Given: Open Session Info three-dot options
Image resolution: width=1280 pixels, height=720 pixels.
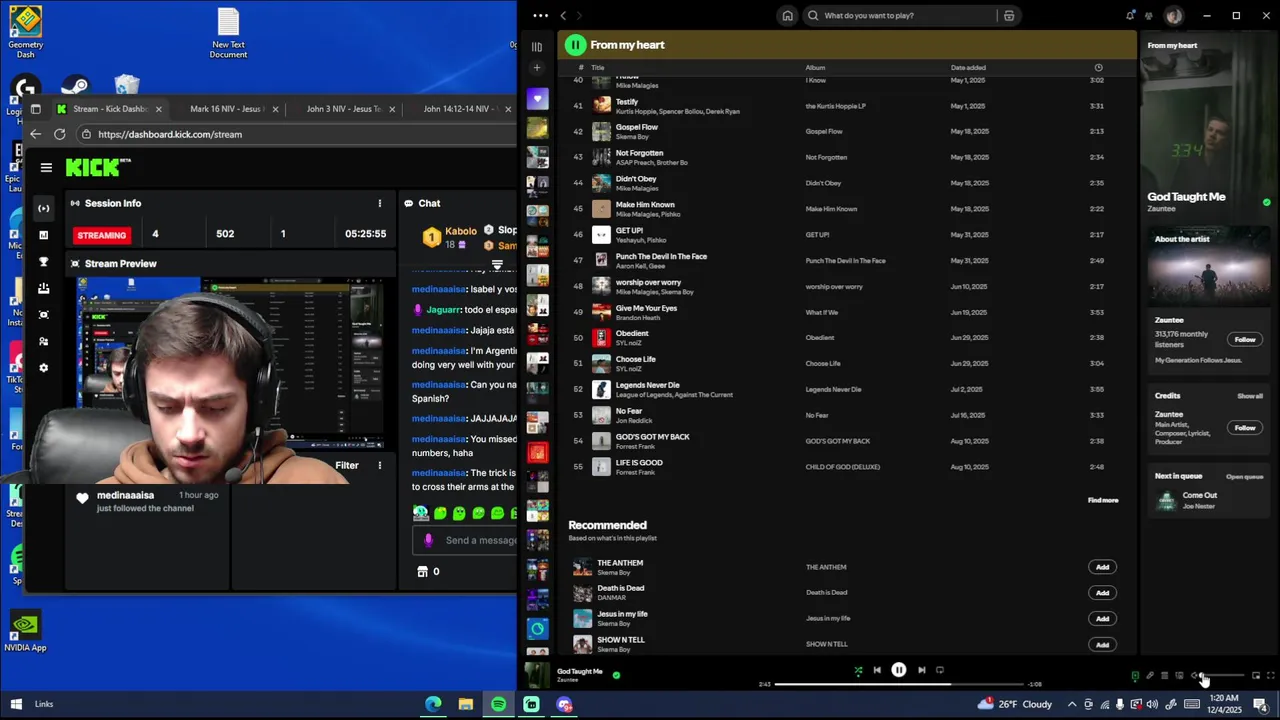Looking at the screenshot, I should click(379, 203).
